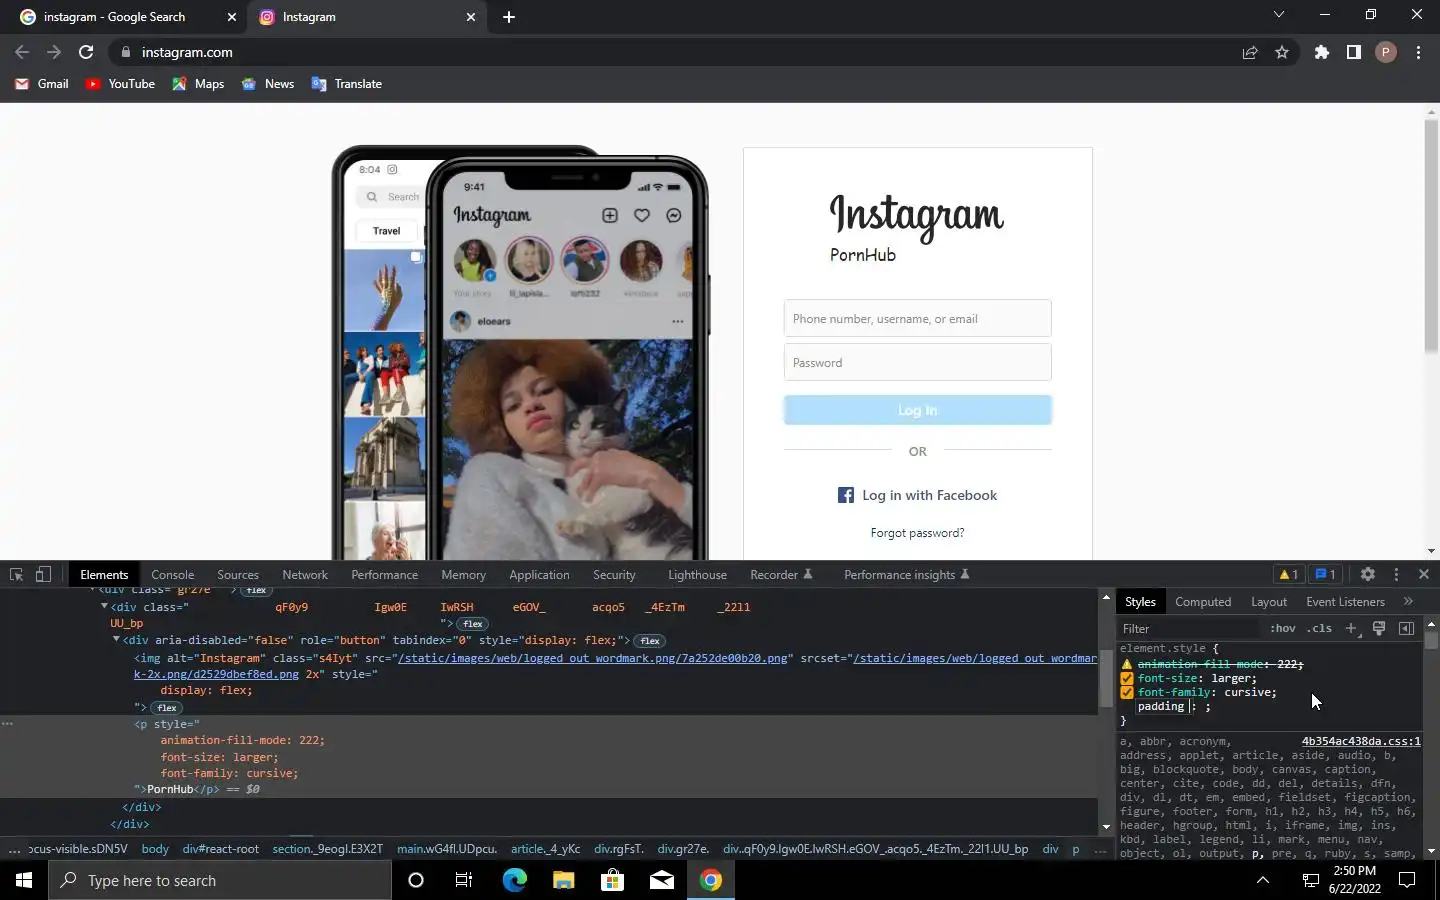Toggle Chrome side panel icon
Viewport: 1440px width, 900px height.
tap(1354, 52)
